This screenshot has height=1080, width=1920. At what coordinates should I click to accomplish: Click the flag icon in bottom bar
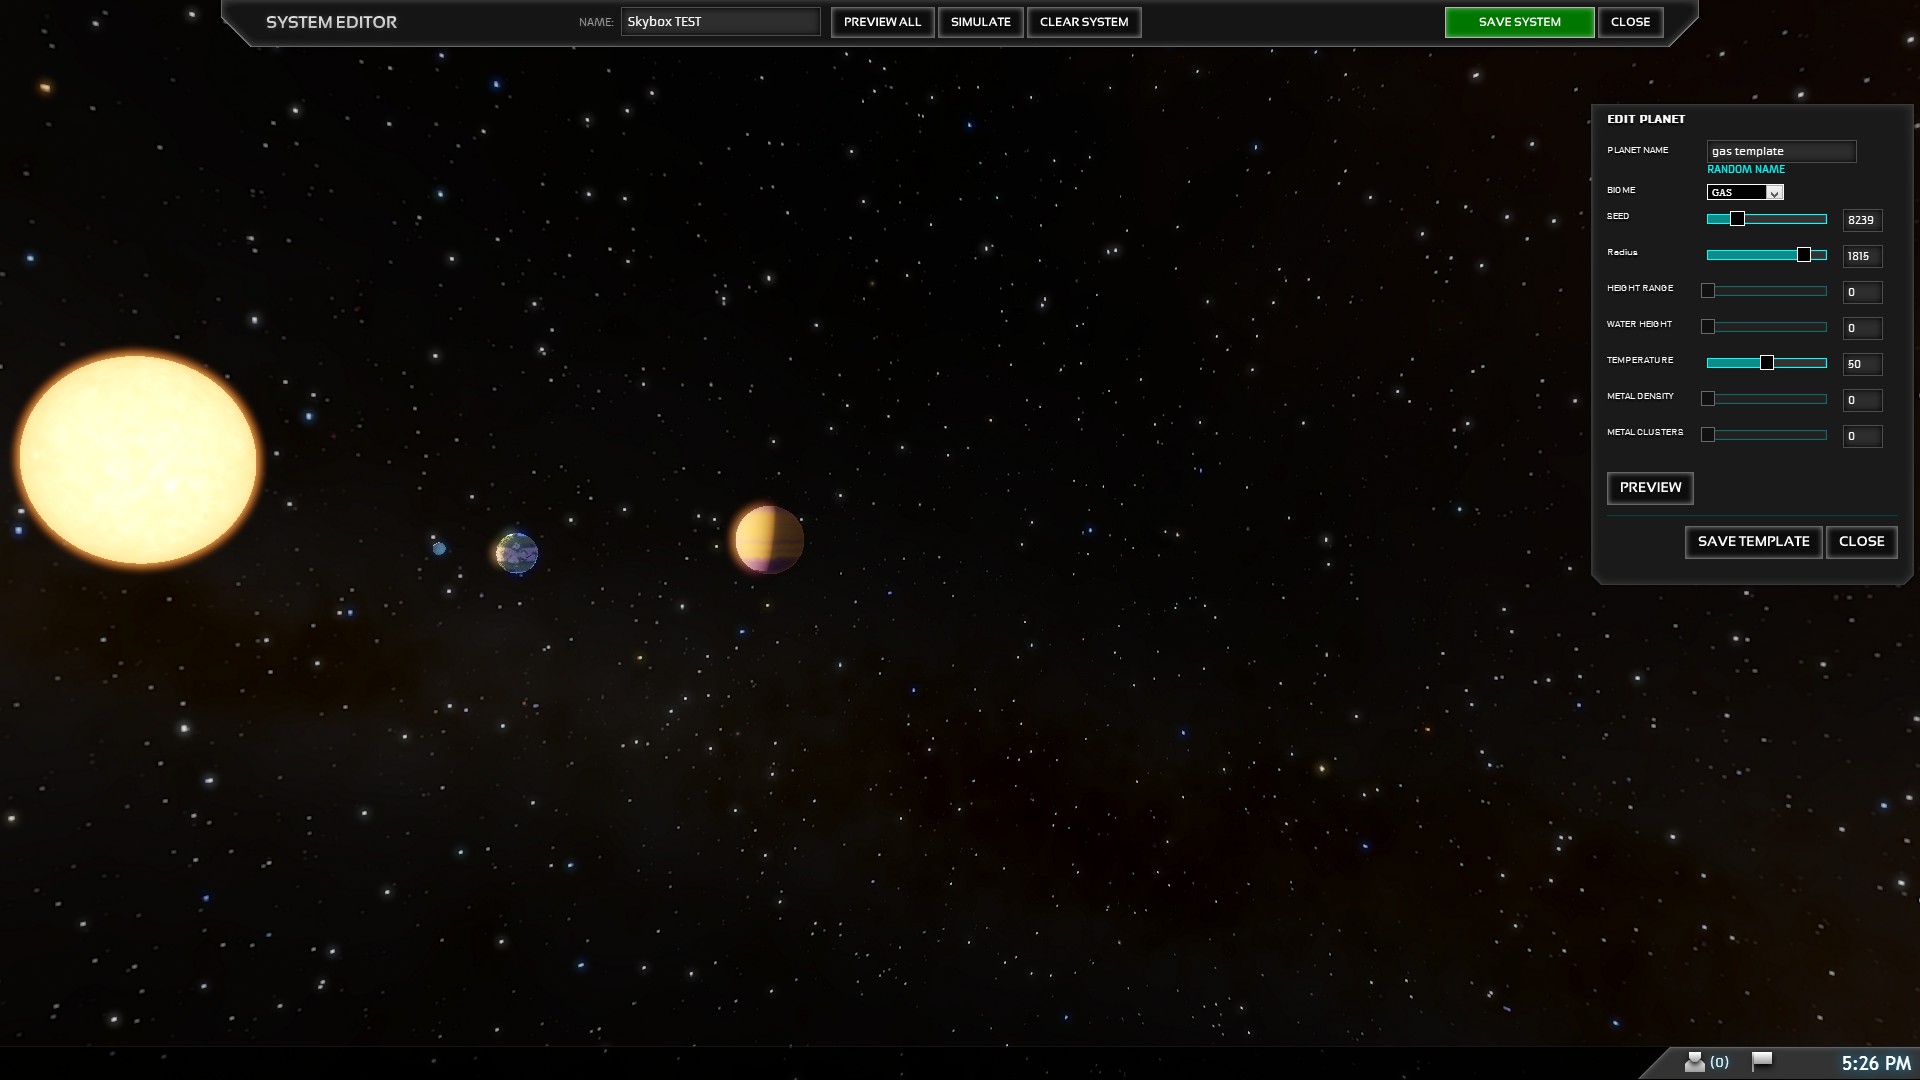(1762, 1061)
